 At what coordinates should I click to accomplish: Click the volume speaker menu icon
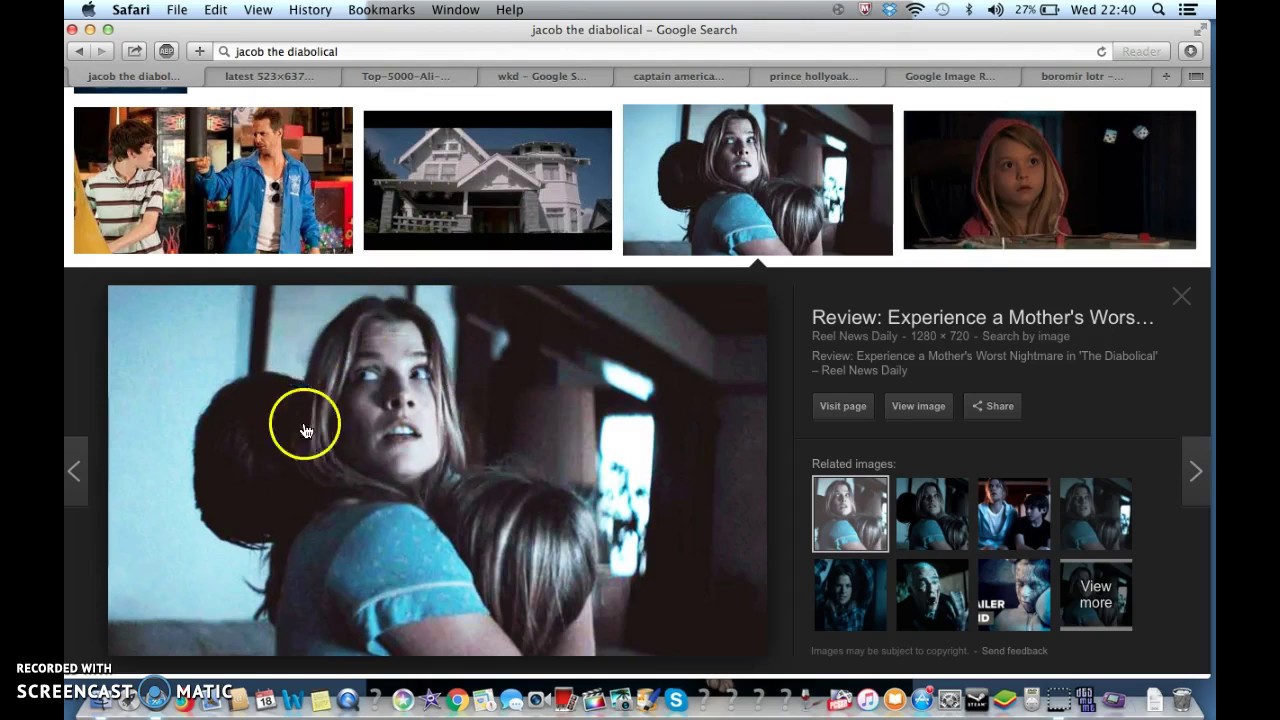coord(995,10)
